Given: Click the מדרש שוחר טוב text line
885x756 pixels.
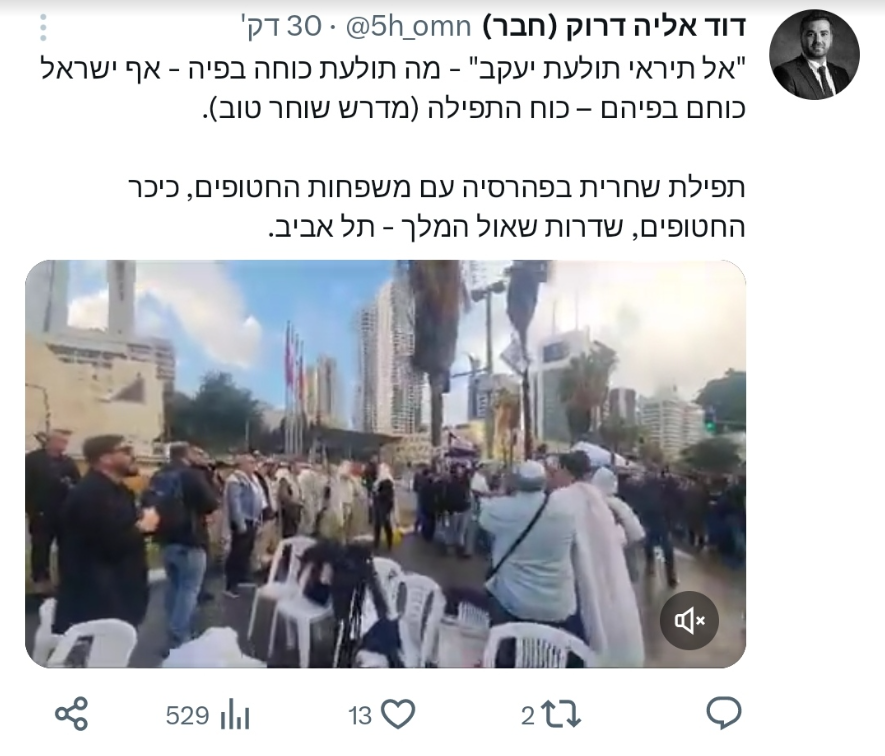Looking at the screenshot, I should (474, 108).
